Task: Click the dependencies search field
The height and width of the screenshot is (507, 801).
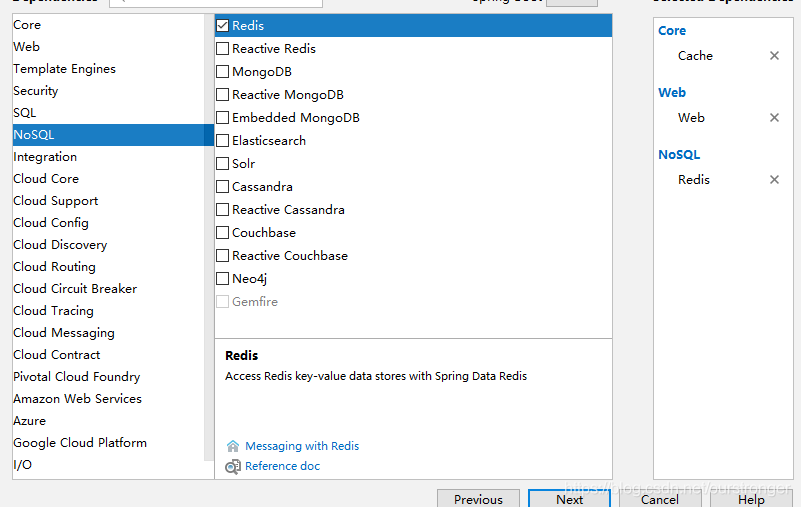Action: [216, 3]
